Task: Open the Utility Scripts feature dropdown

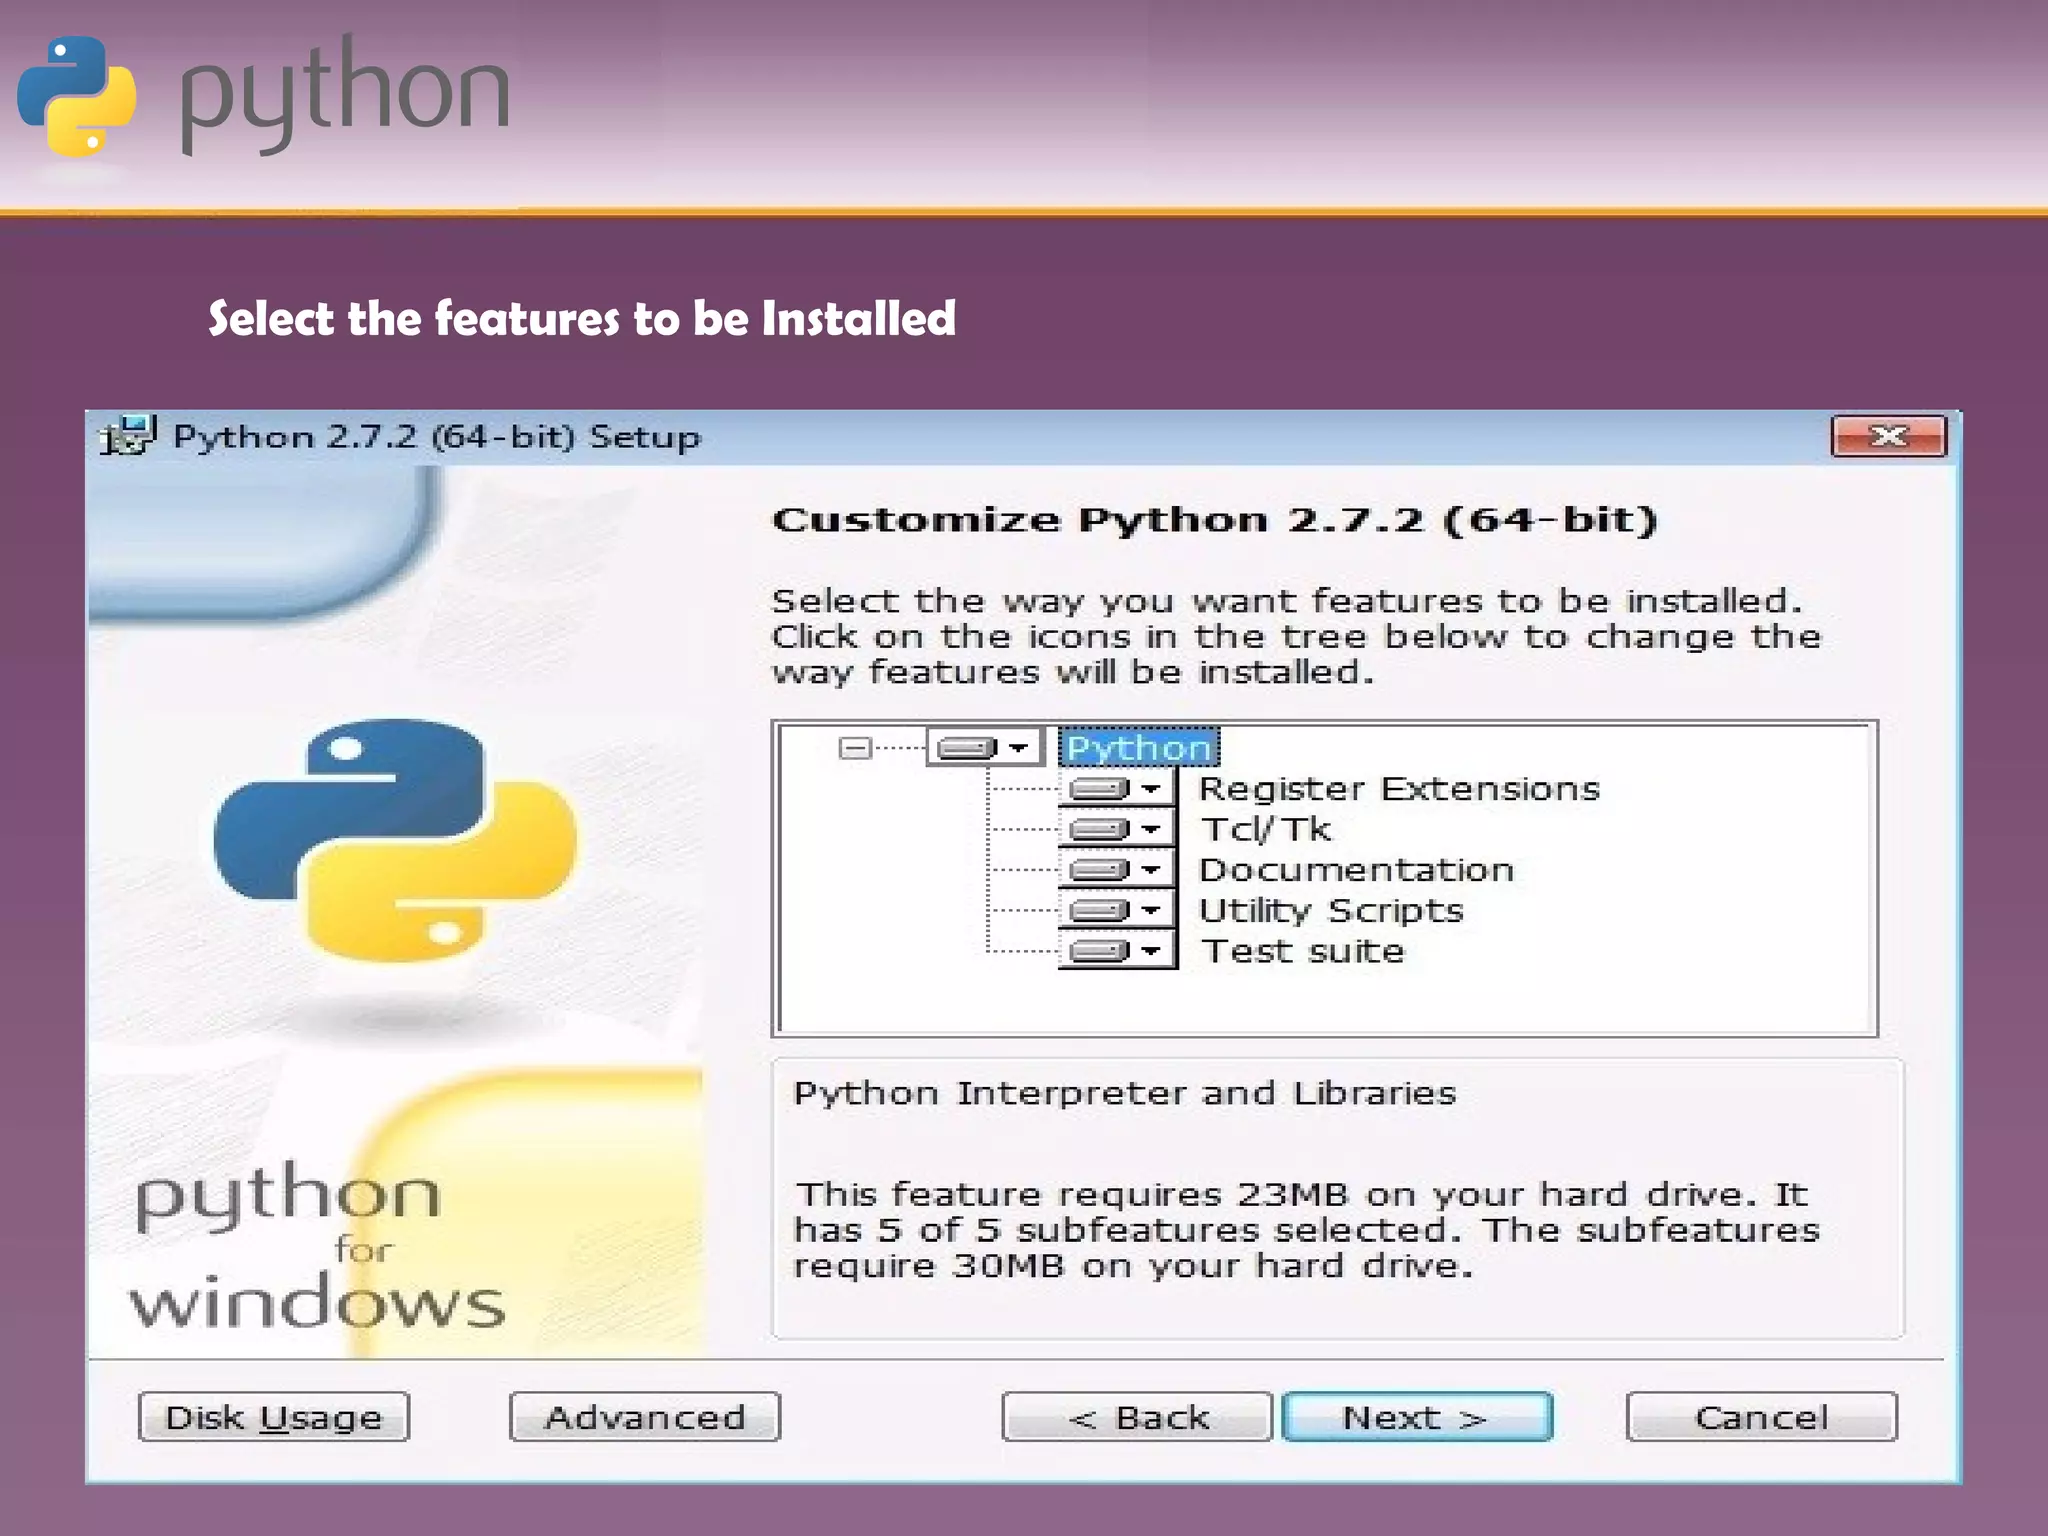Action: tap(1116, 910)
